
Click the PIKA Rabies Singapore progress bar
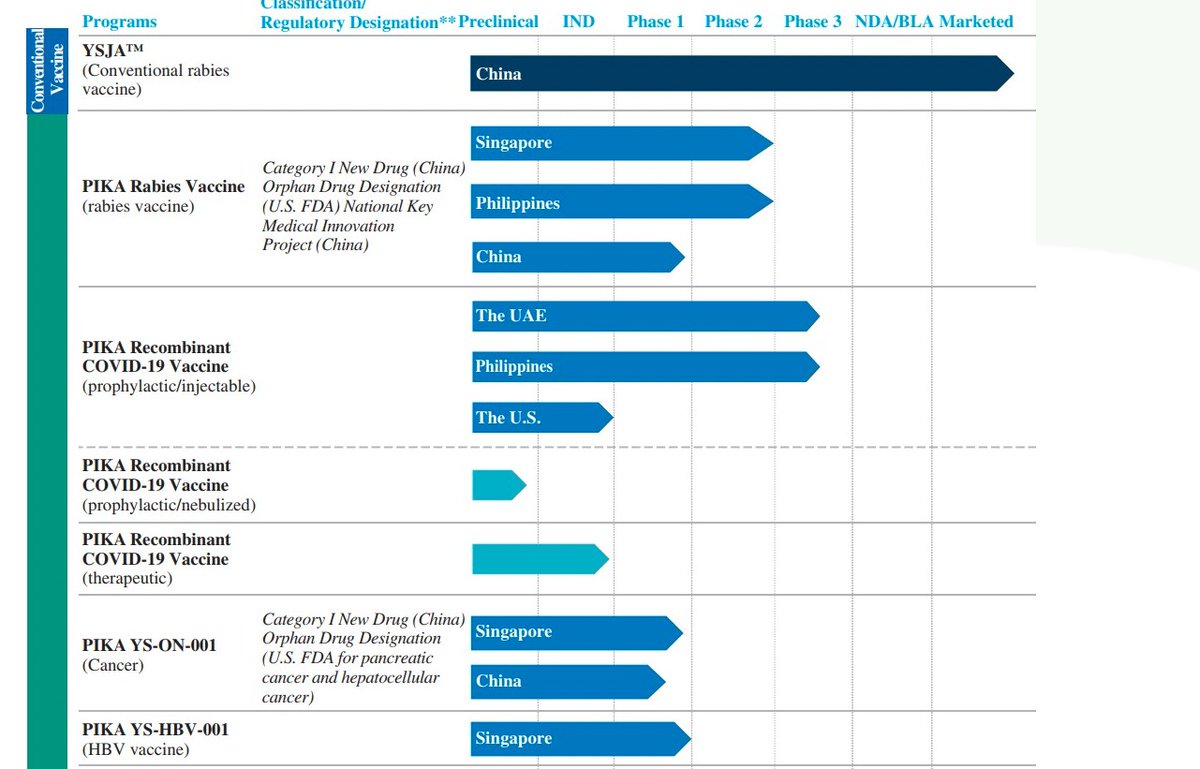[x=621, y=143]
